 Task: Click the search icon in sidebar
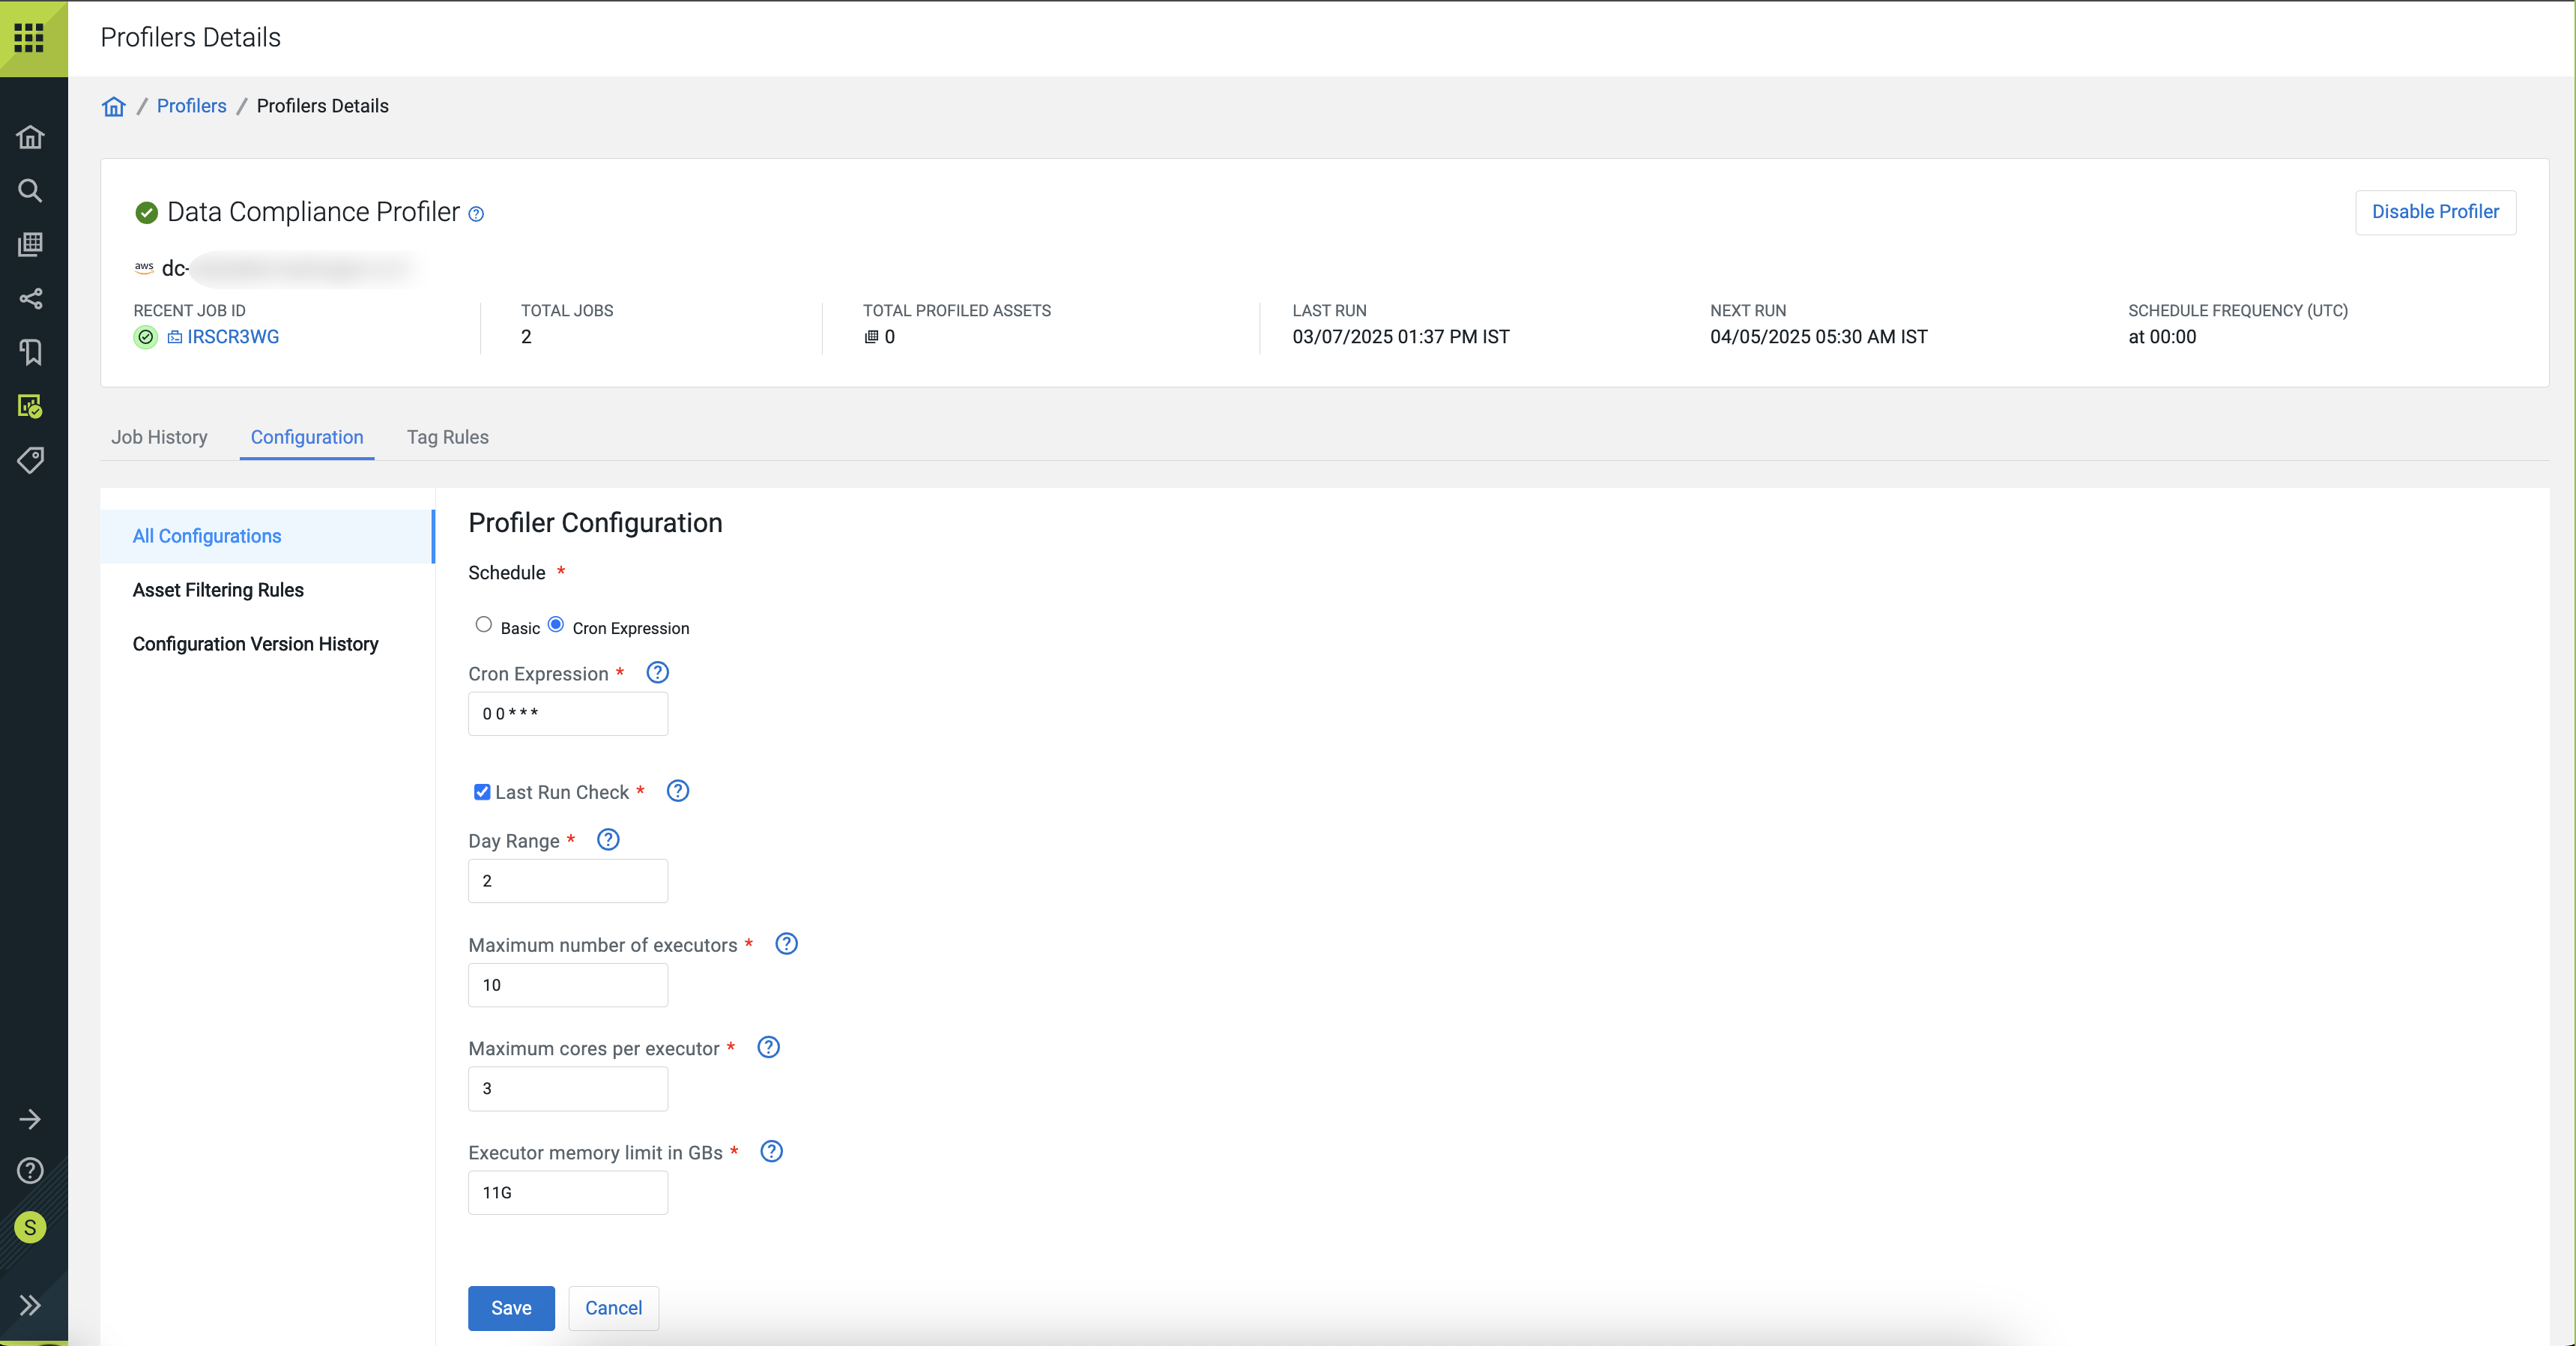(30, 191)
